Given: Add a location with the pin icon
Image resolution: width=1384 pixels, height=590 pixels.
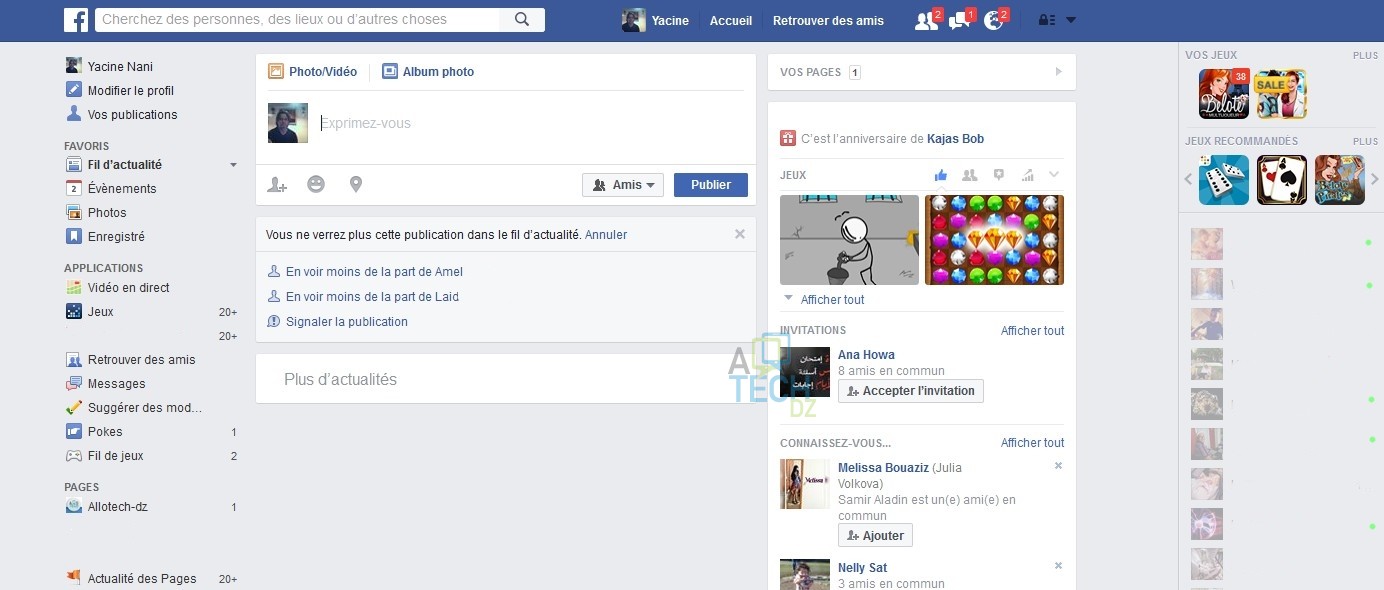Looking at the screenshot, I should pos(356,184).
